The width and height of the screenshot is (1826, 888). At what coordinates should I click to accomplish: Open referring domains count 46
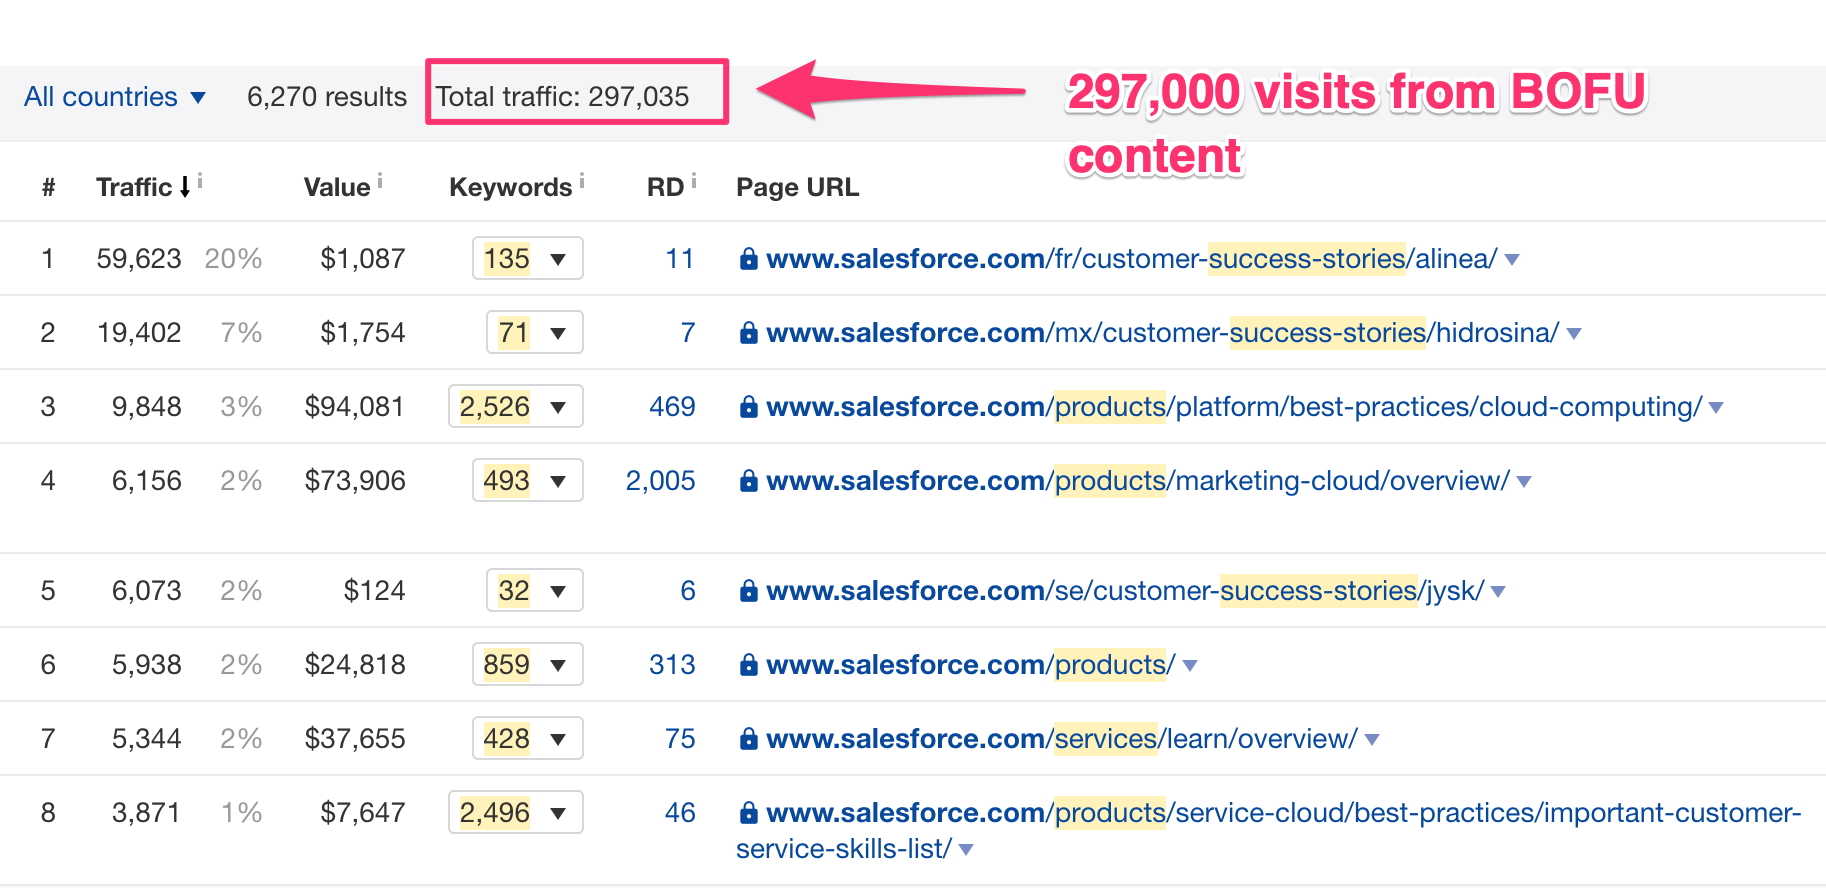point(680,813)
